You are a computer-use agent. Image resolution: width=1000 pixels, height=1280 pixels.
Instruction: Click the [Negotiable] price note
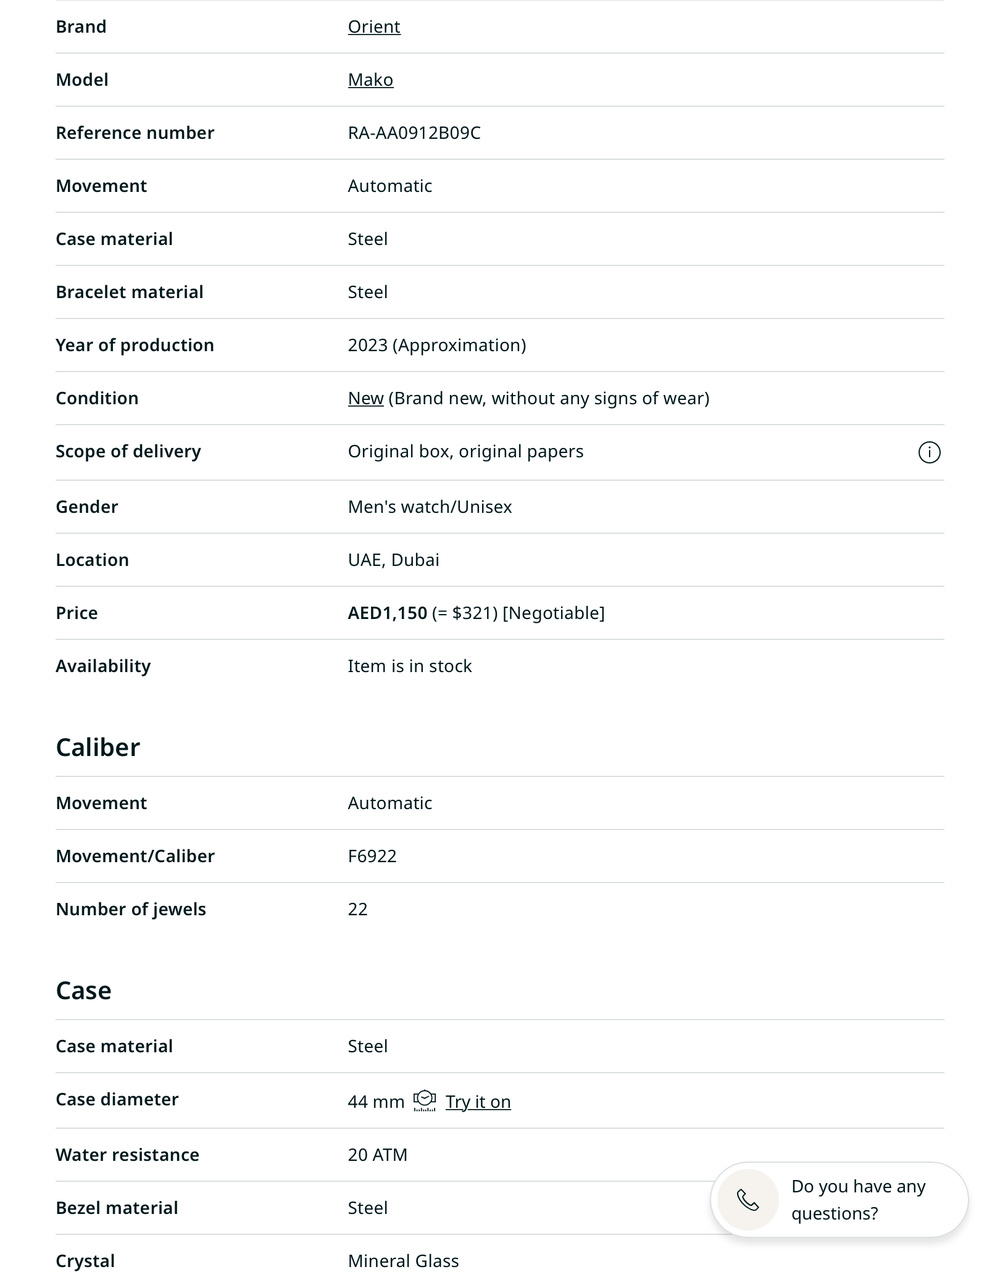pos(553,613)
